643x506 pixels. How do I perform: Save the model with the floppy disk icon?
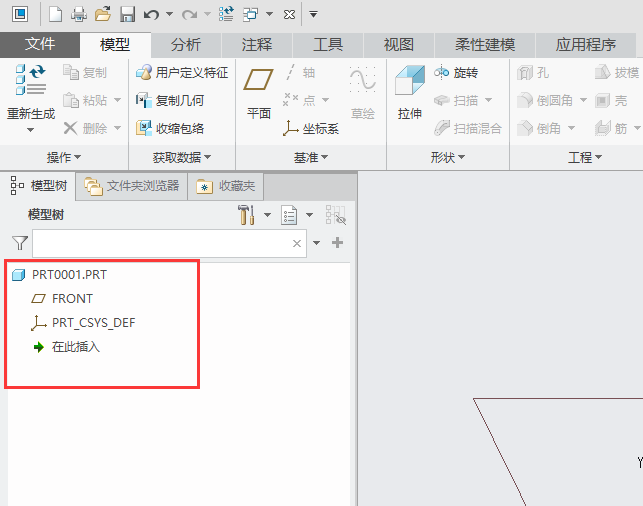(128, 14)
